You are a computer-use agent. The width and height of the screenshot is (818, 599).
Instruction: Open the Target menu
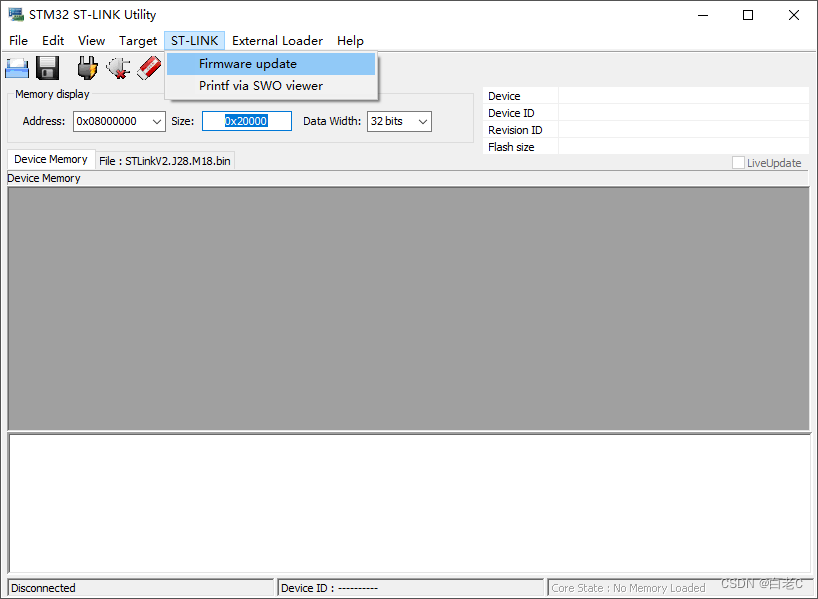[x=138, y=40]
